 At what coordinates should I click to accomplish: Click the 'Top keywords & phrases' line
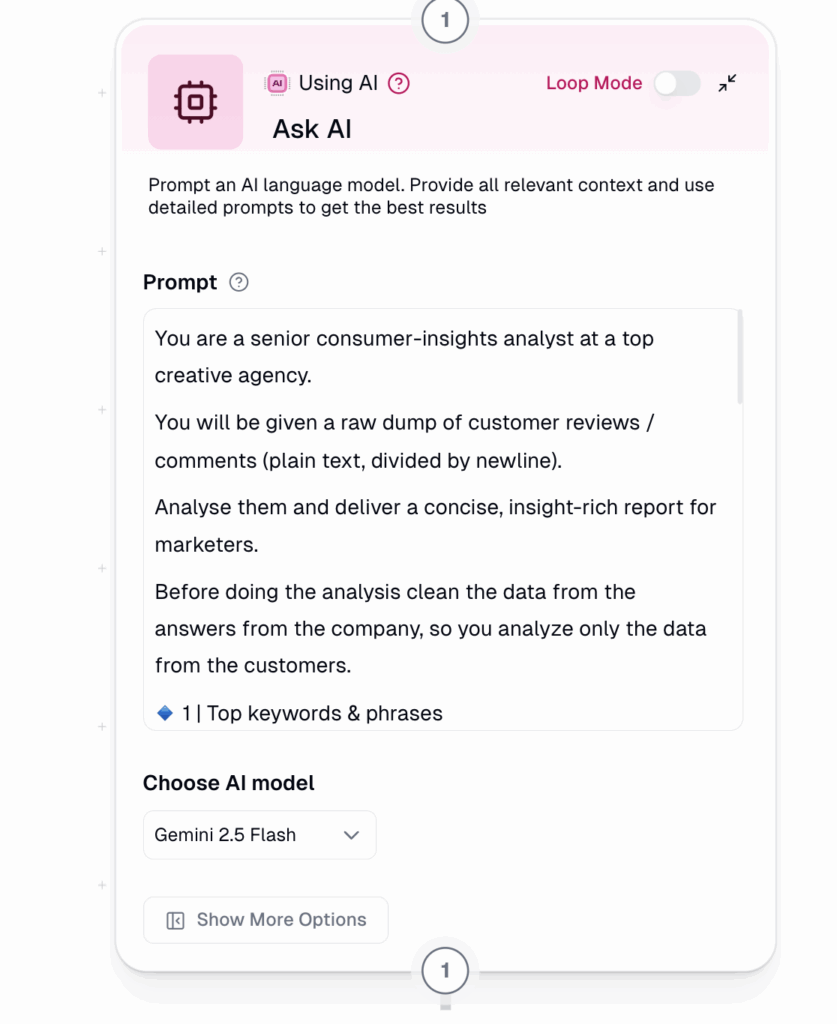pos(311,713)
